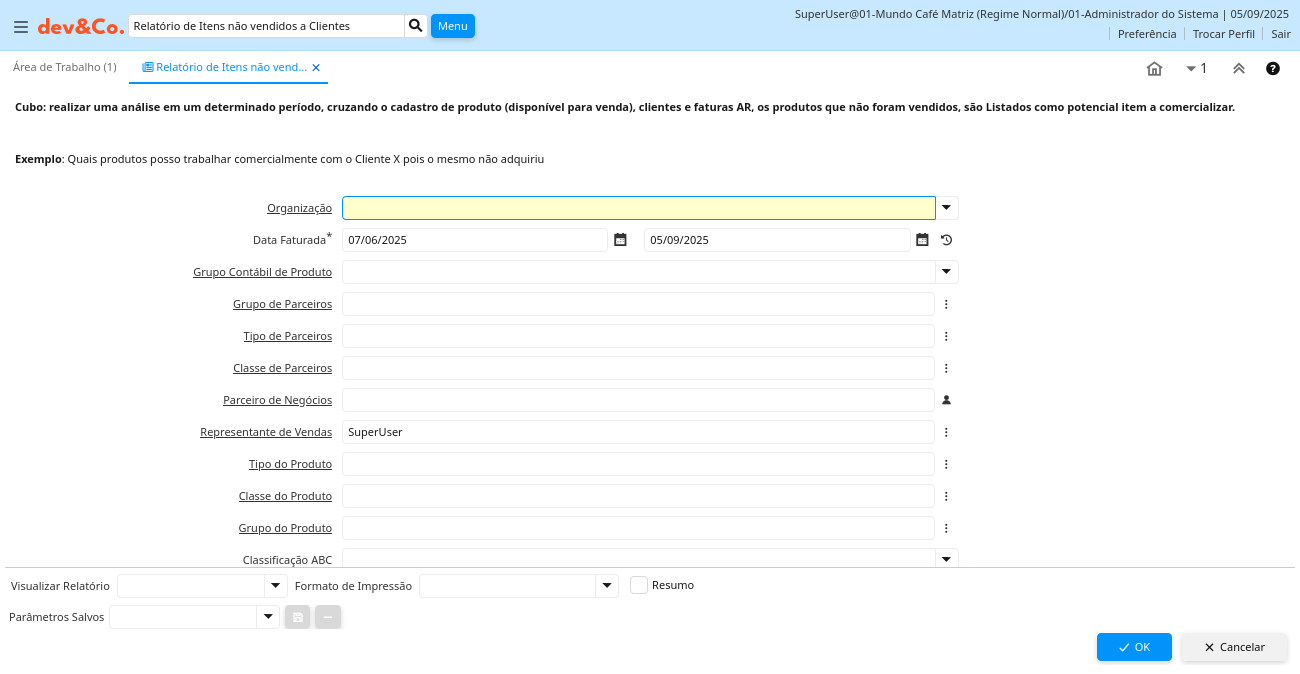Switch to Área de Trabalho tab
The height and width of the screenshot is (674, 1300).
click(65, 67)
